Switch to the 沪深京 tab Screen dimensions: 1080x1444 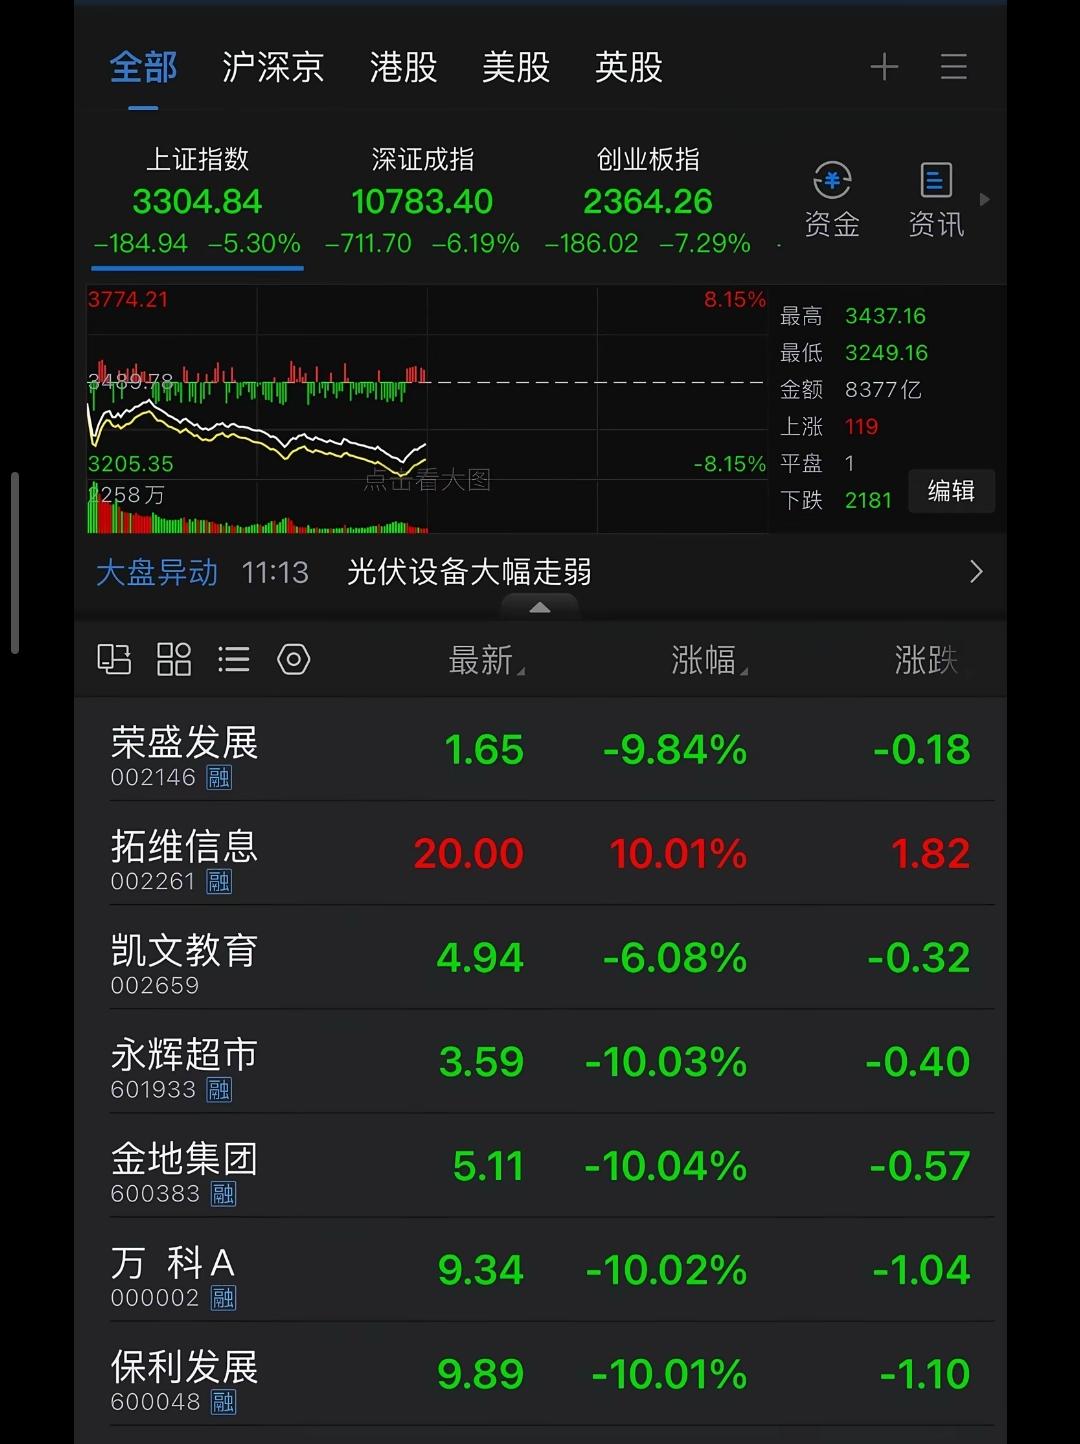point(273,68)
